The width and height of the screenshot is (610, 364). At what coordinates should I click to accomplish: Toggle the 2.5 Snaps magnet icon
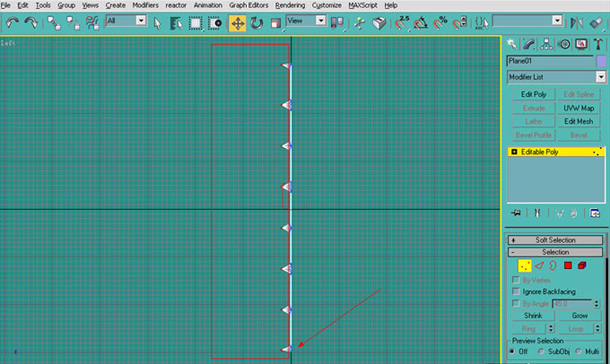tap(401, 23)
